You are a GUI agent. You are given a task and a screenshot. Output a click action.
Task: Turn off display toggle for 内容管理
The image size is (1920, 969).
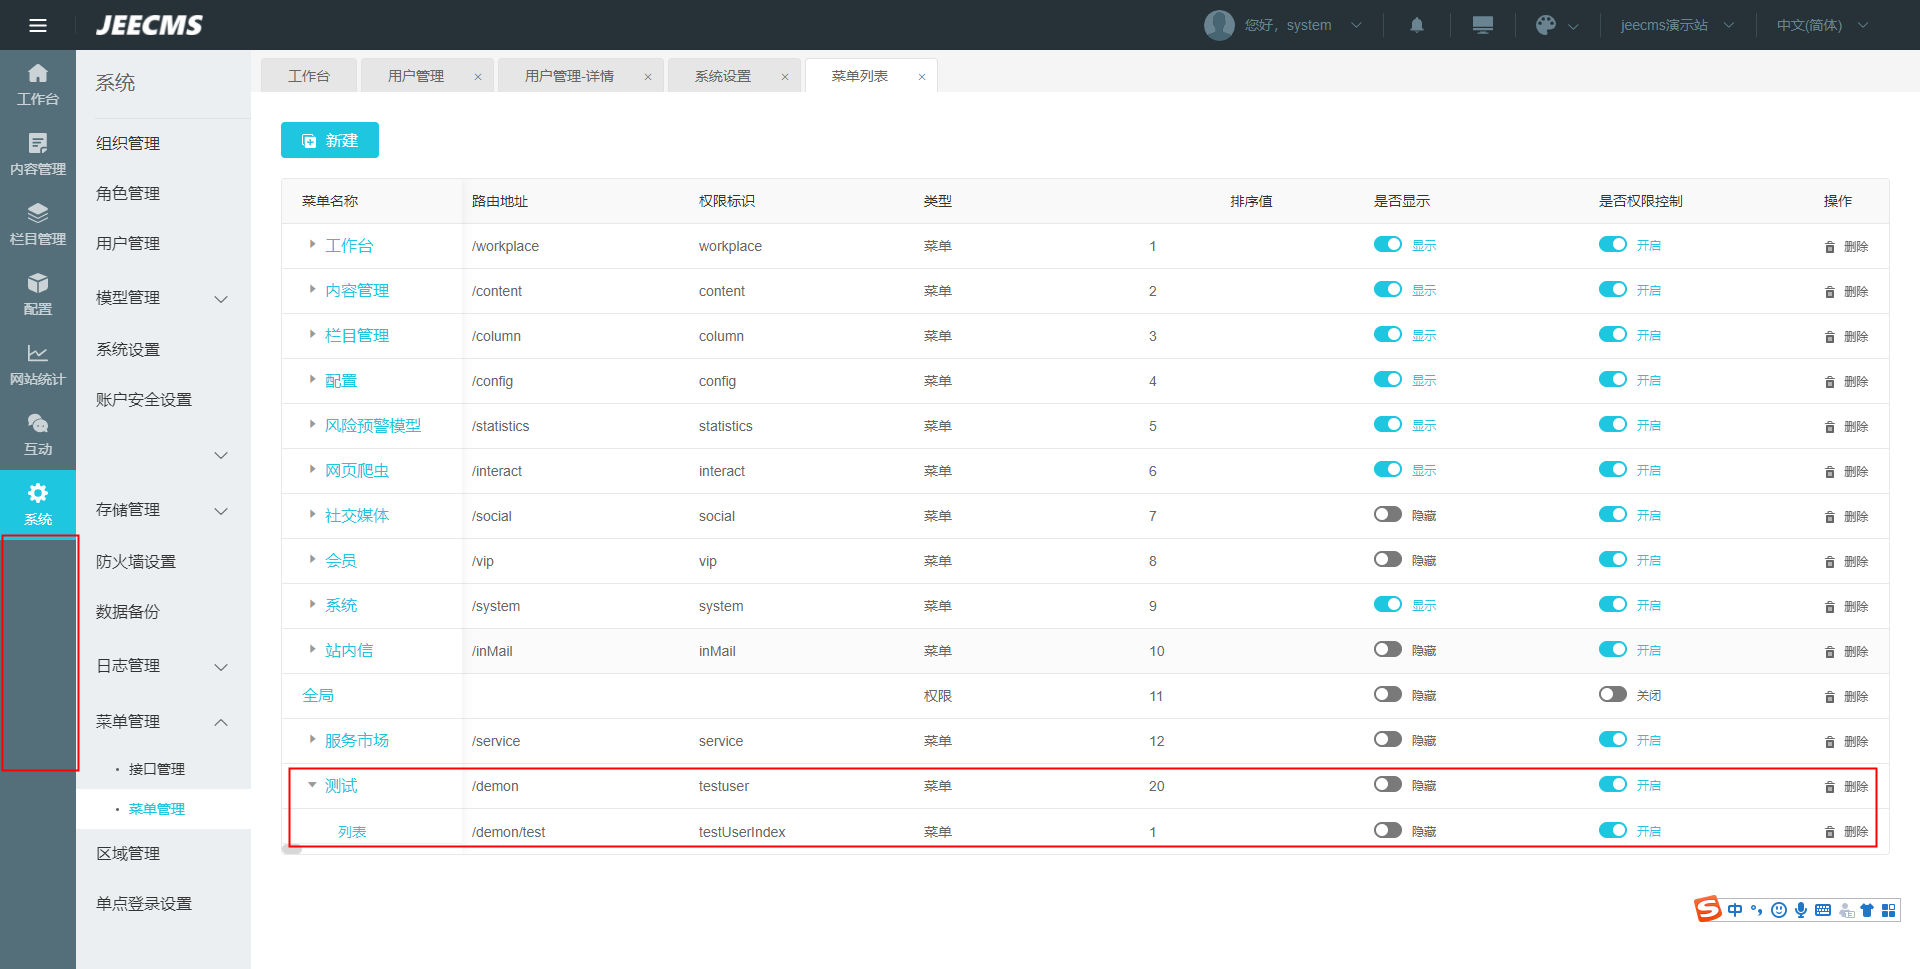(x=1387, y=290)
